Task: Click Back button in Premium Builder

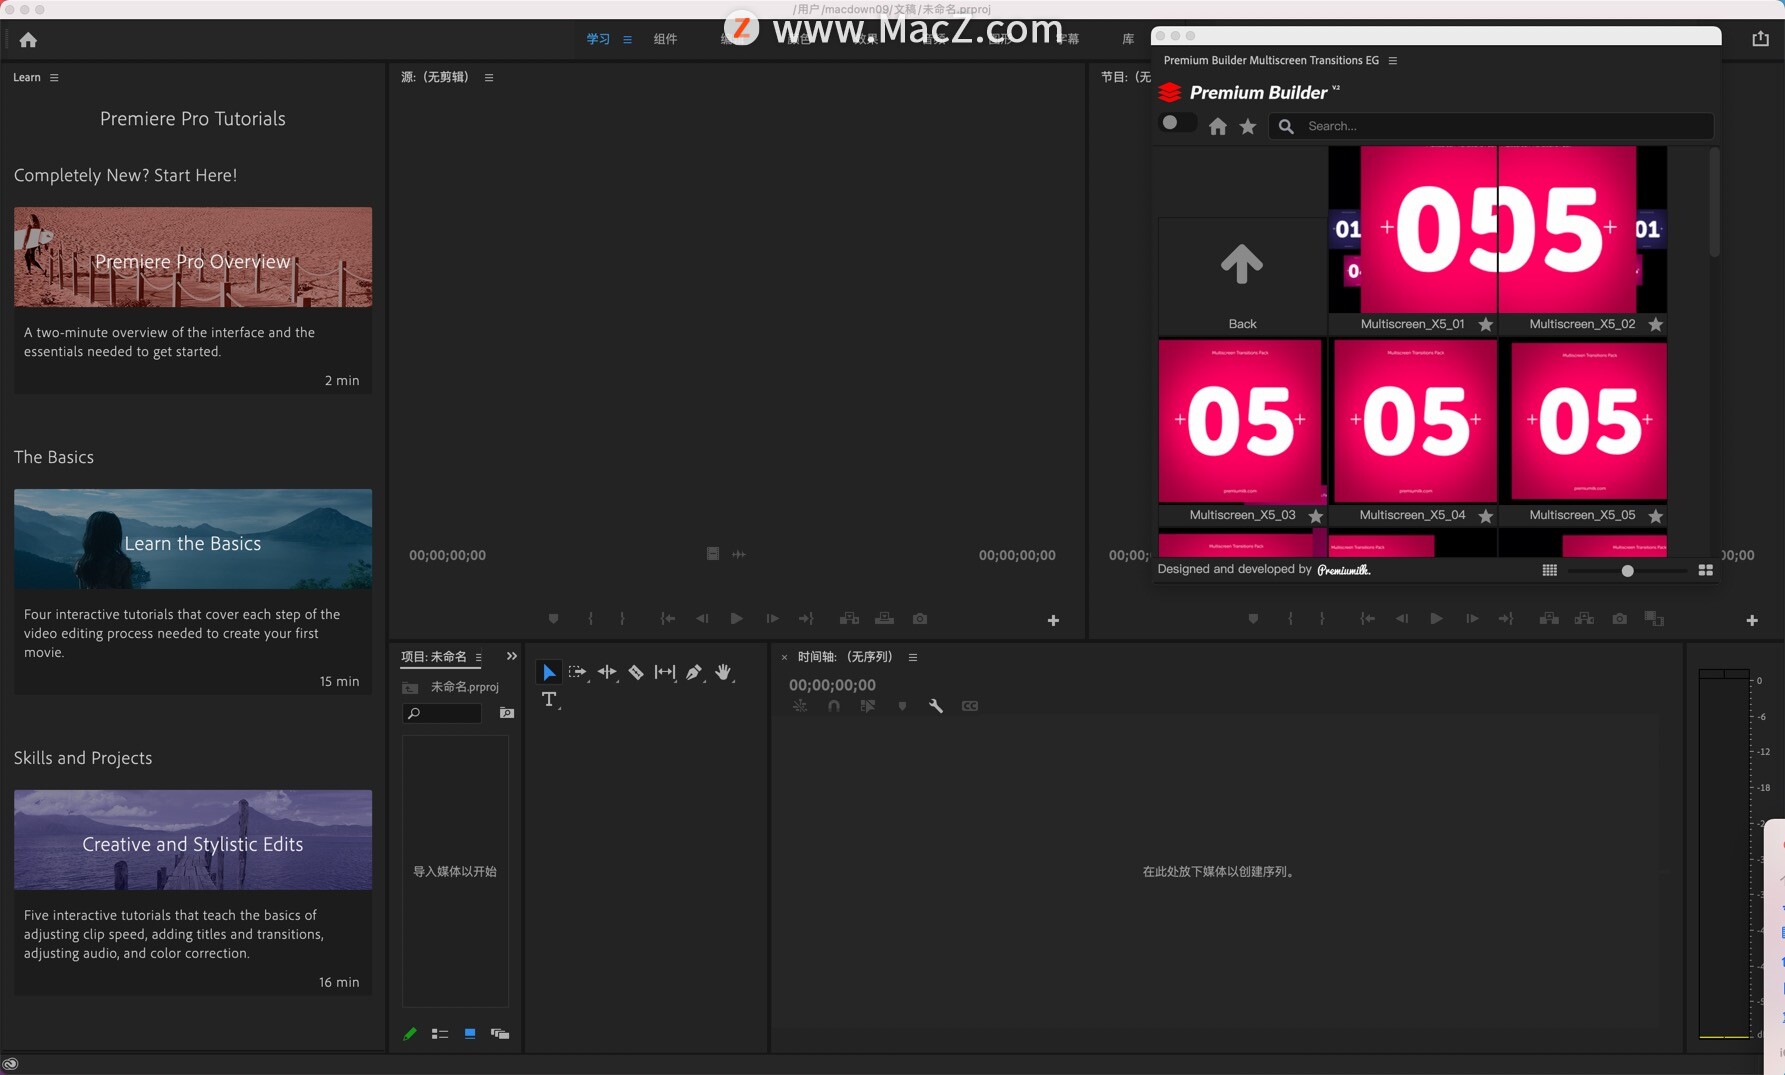Action: pos(1242,277)
